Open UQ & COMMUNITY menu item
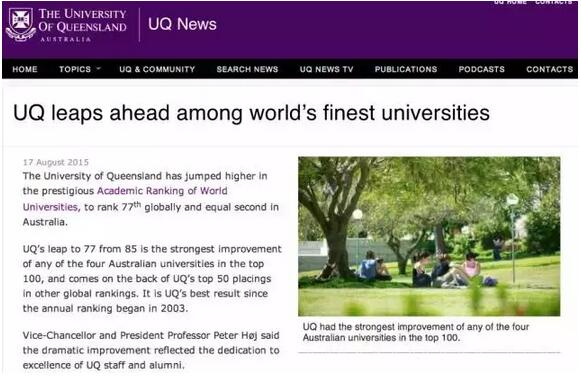The image size is (581, 377). 157,69
